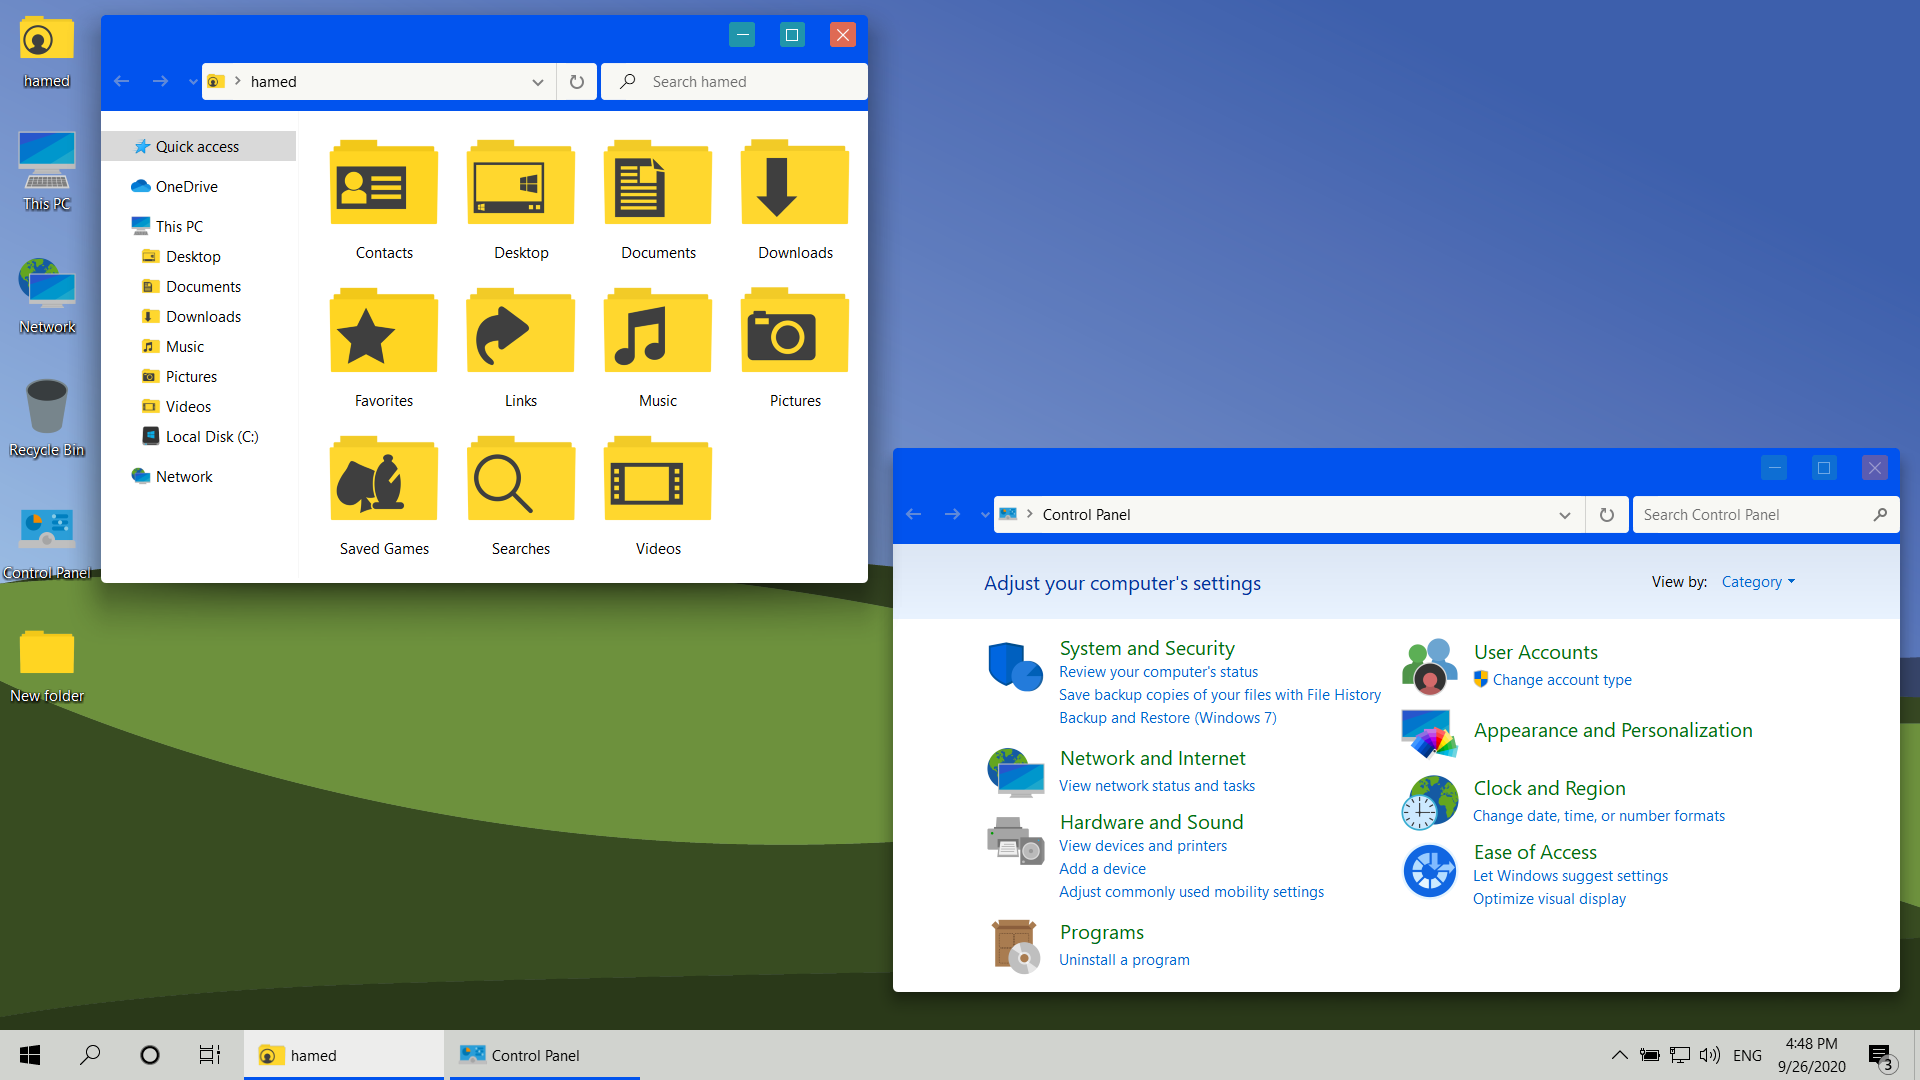Switch to the Control Panel taskbar tab
Screen dimensions: 1920x1080
tap(534, 1054)
